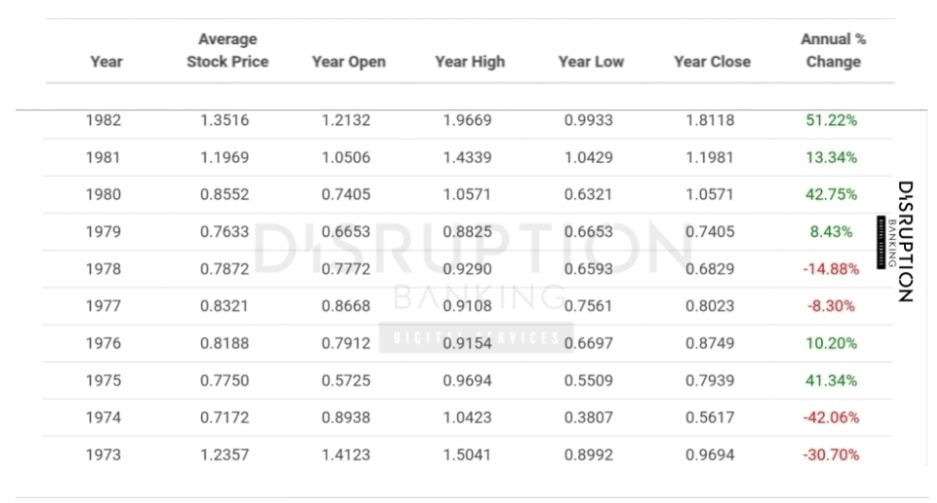Click the 1973 year cell
Screen dimensions: 937x503
(x=103, y=454)
